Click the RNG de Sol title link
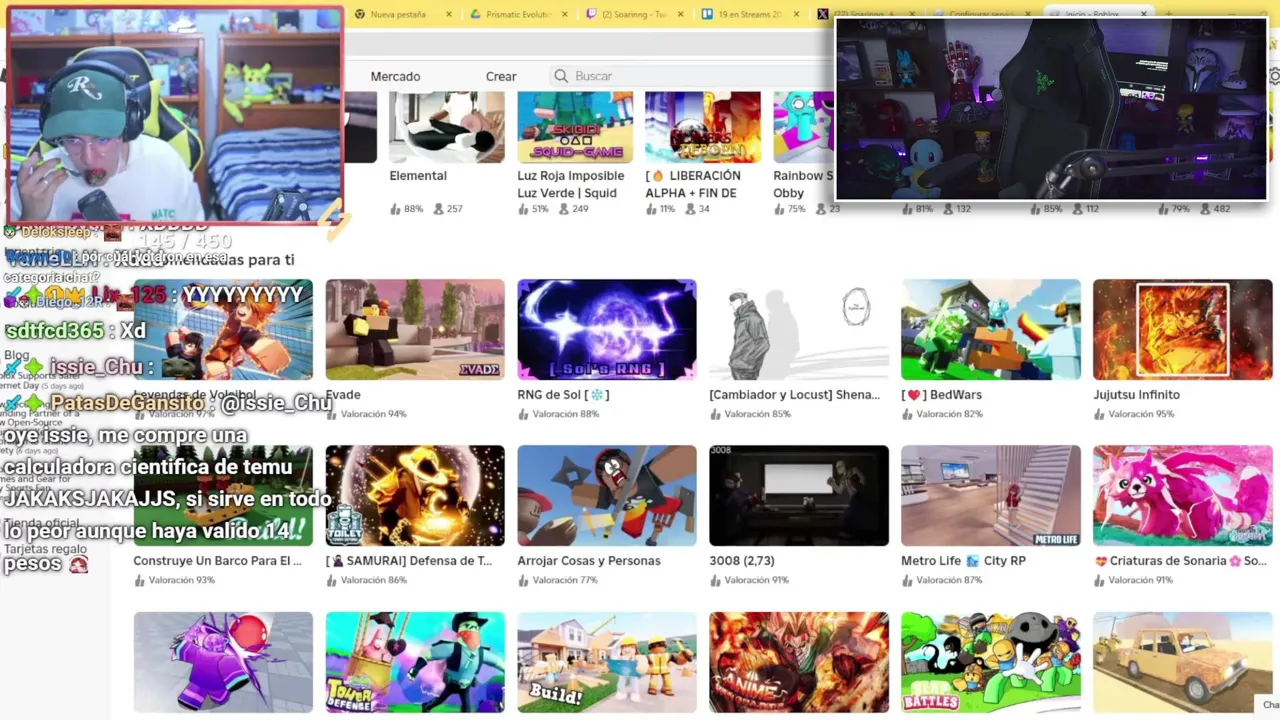 [563, 395]
